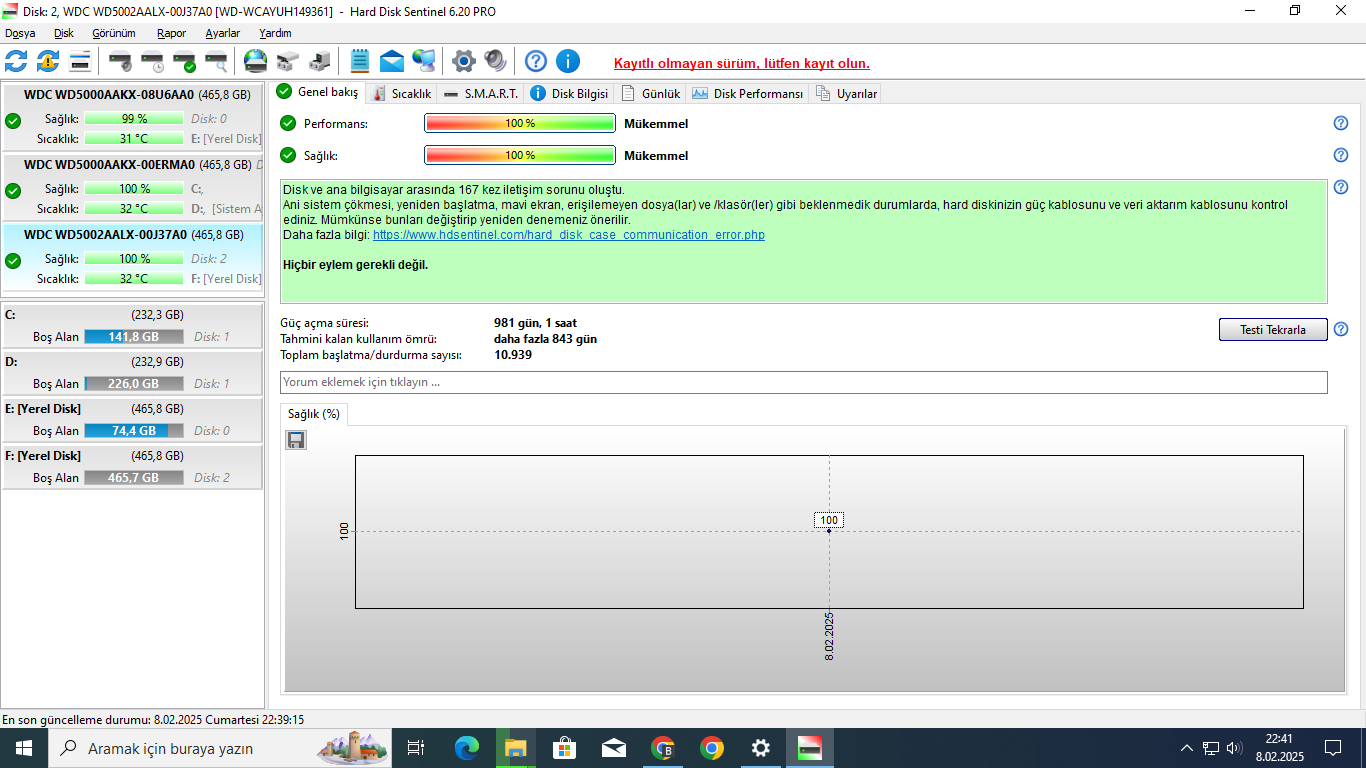Open the Disk Bilgisi tab
Viewport: 1366px width, 768px height.
pyautogui.click(x=569, y=93)
